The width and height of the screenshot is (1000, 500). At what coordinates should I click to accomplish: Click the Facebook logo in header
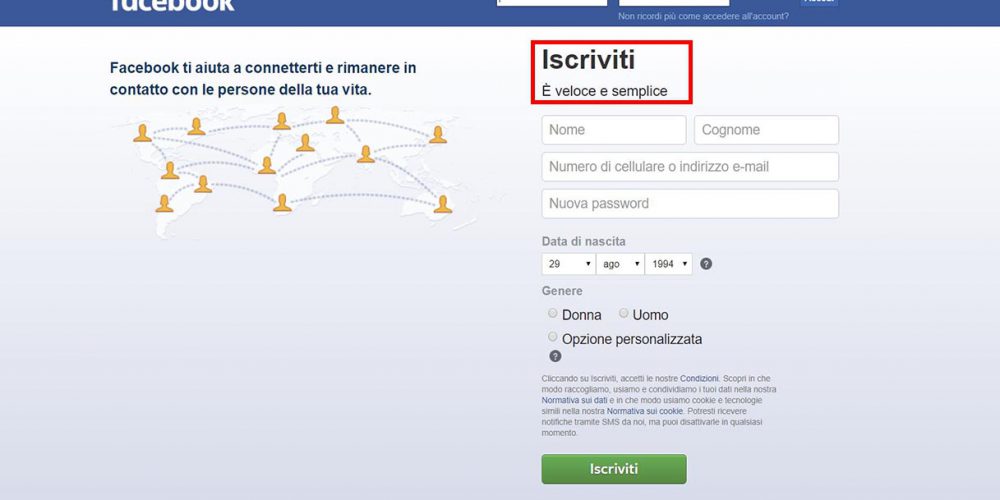tap(172, 5)
